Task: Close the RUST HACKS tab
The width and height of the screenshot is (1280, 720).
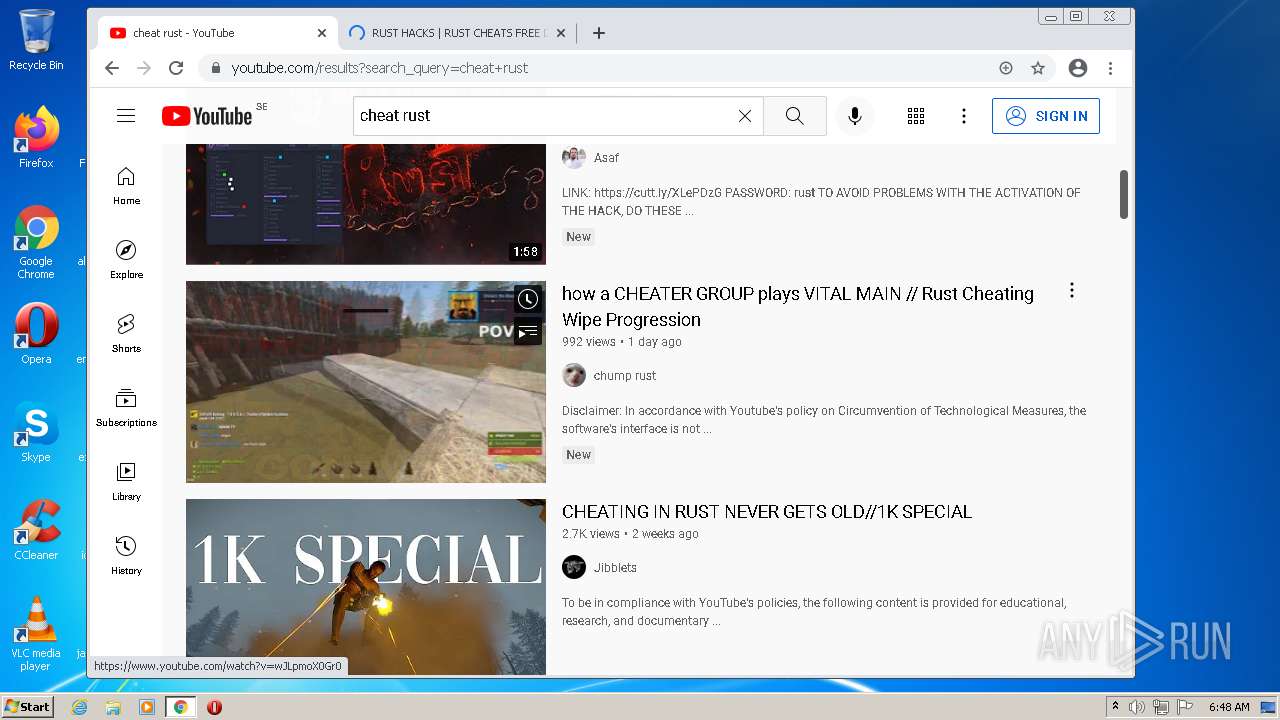Action: 561,33
